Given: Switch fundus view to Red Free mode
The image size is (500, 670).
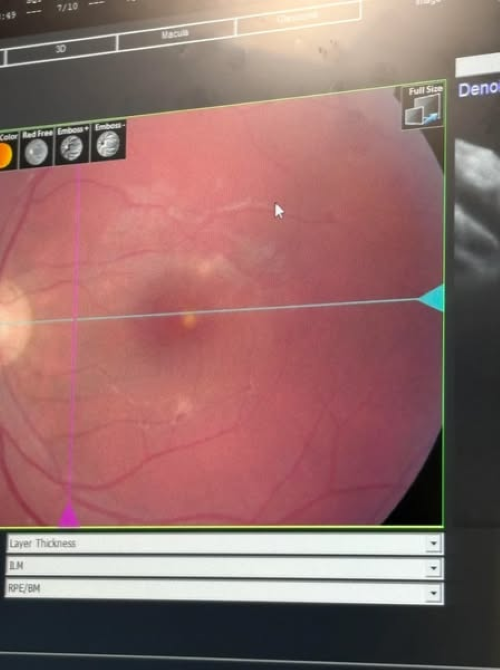Looking at the screenshot, I should 37,147.
